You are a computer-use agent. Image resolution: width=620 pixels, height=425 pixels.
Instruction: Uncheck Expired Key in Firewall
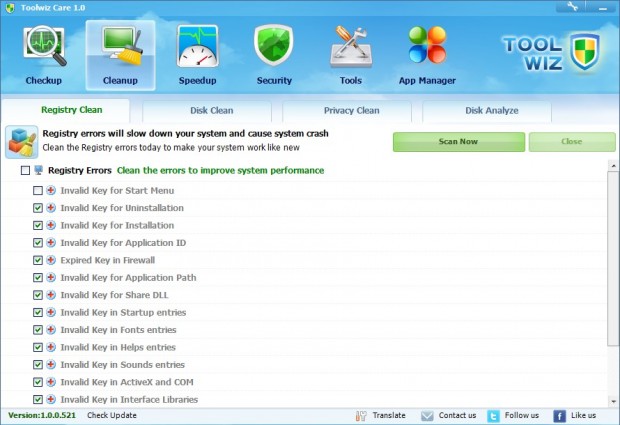[x=38, y=260]
